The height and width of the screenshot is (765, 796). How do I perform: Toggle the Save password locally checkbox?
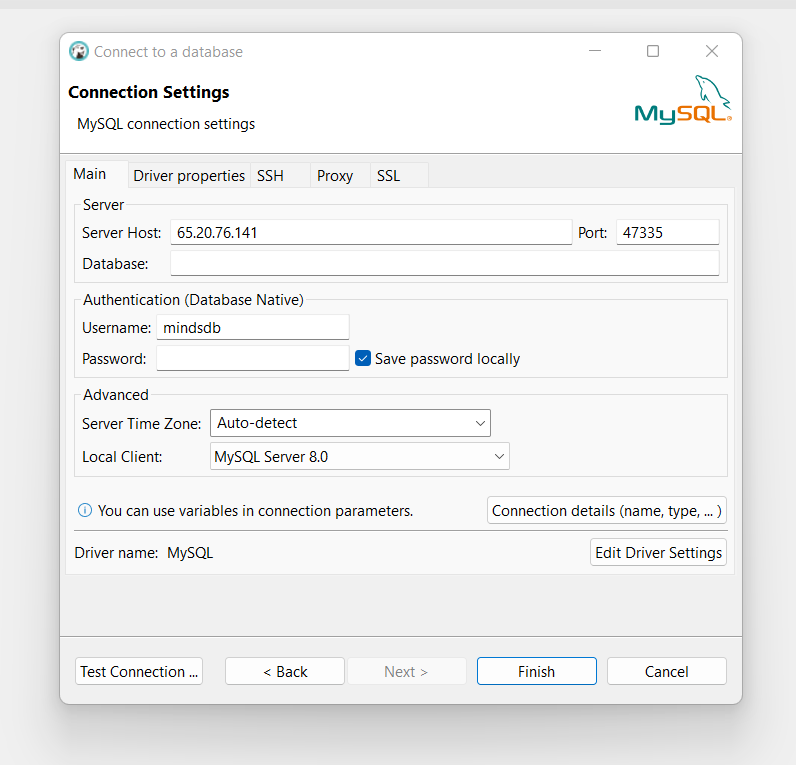tap(363, 358)
